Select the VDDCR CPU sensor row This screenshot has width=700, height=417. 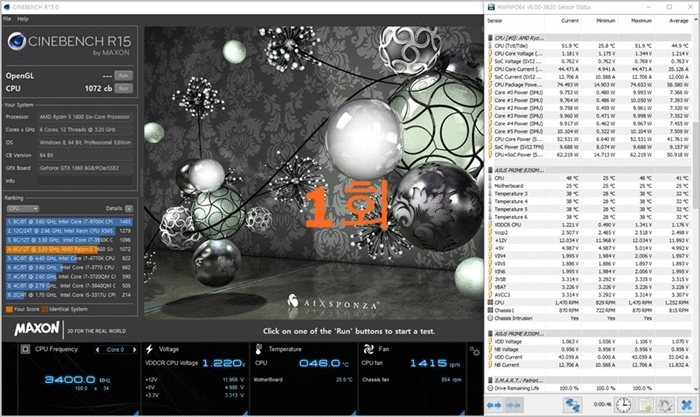coord(588,225)
